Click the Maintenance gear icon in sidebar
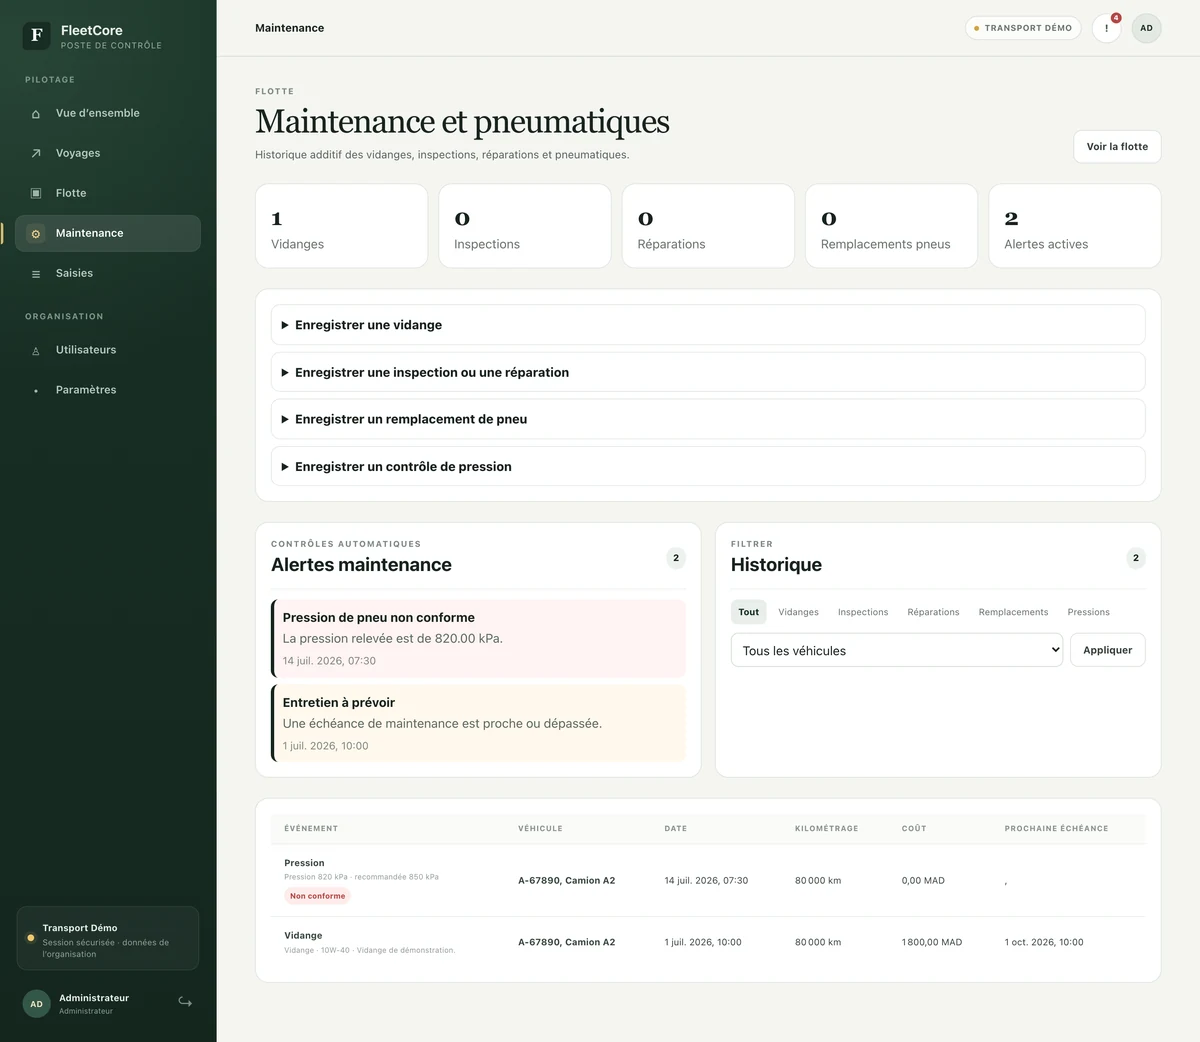The image size is (1200, 1042). click(x=36, y=233)
